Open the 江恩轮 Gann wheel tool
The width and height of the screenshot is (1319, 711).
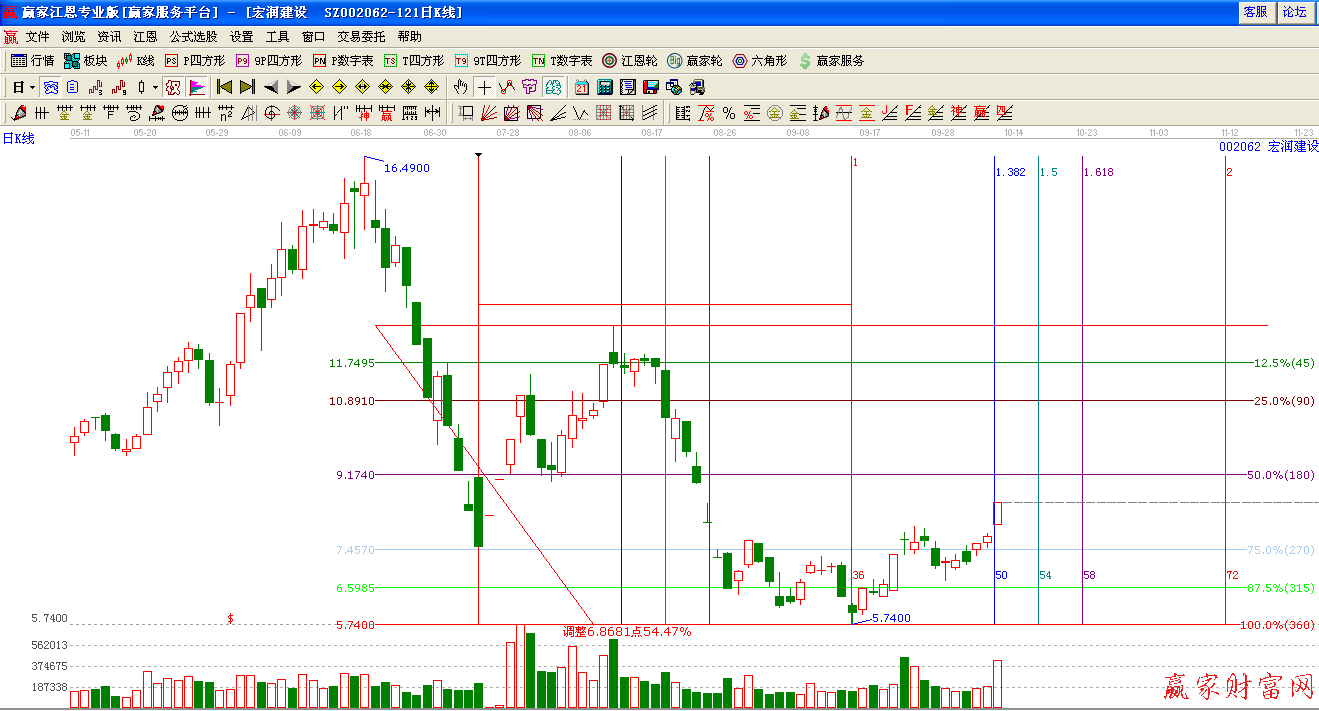pyautogui.click(x=629, y=61)
